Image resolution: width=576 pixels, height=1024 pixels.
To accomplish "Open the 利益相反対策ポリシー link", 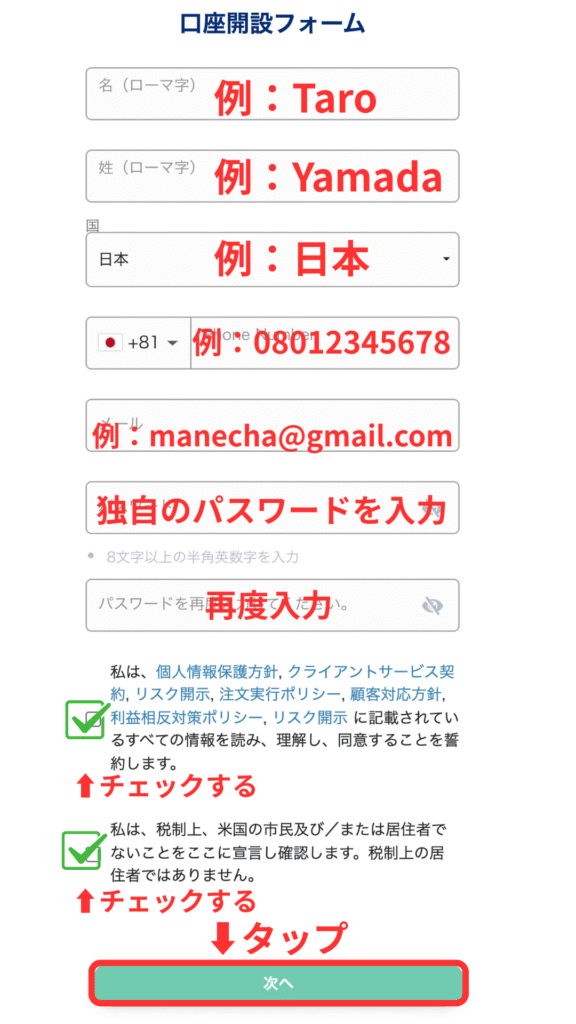I will coord(187,718).
